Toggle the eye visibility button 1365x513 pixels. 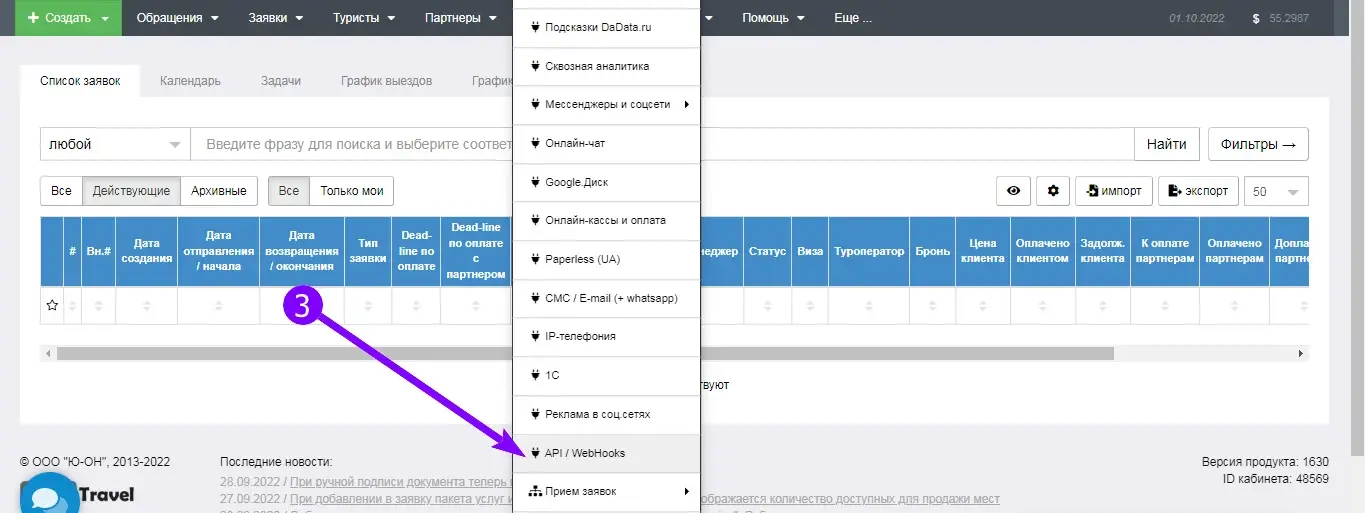pyautogui.click(x=1013, y=191)
